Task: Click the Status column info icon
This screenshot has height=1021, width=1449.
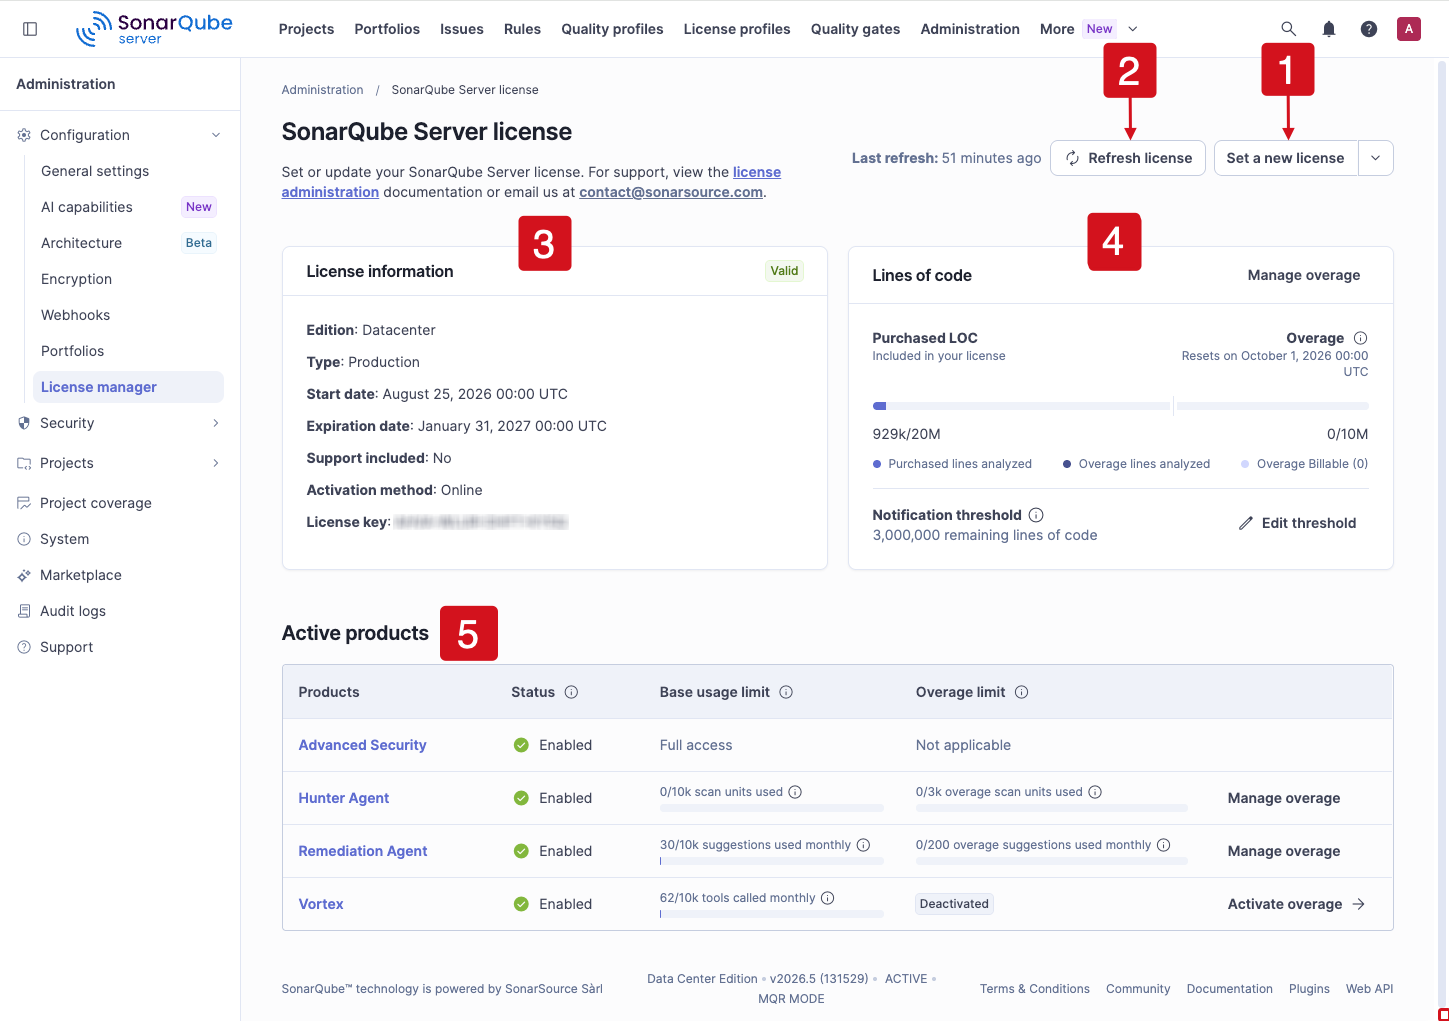Action: [571, 692]
